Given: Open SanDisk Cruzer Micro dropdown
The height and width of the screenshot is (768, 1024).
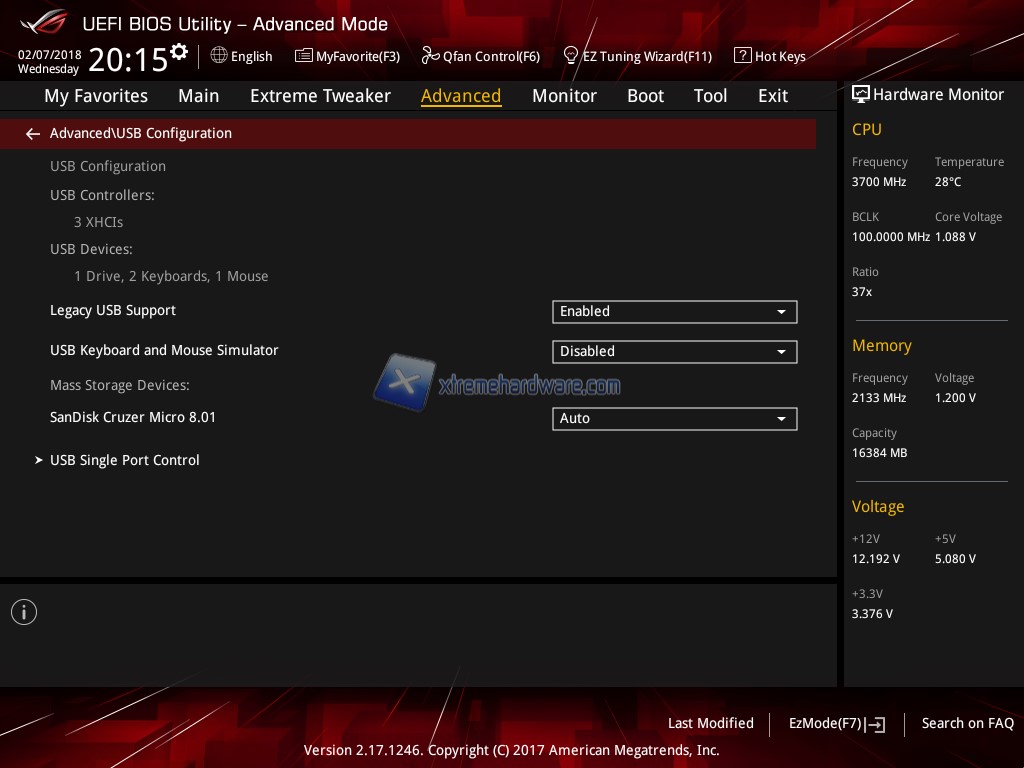Looking at the screenshot, I should point(674,419).
